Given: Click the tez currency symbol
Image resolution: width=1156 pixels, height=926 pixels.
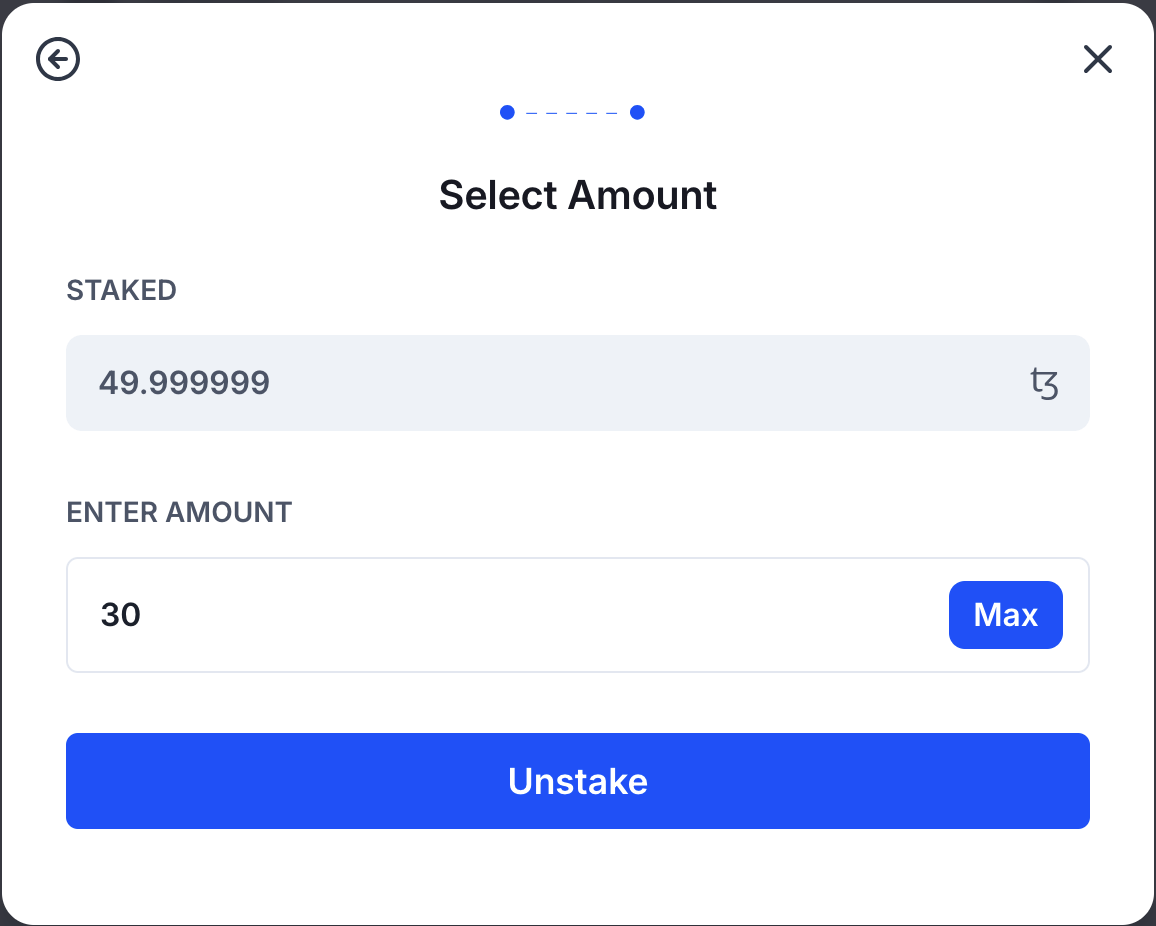Looking at the screenshot, I should (x=1044, y=384).
